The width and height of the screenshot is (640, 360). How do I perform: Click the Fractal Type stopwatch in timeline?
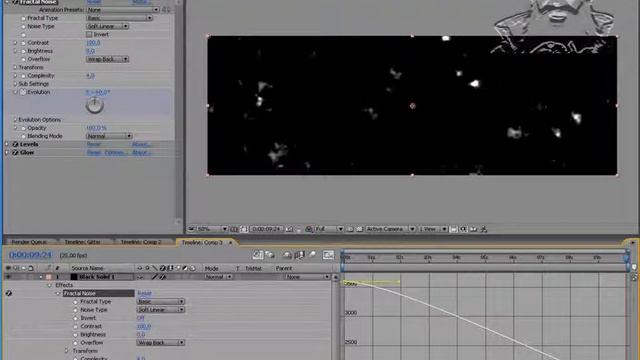point(76,302)
